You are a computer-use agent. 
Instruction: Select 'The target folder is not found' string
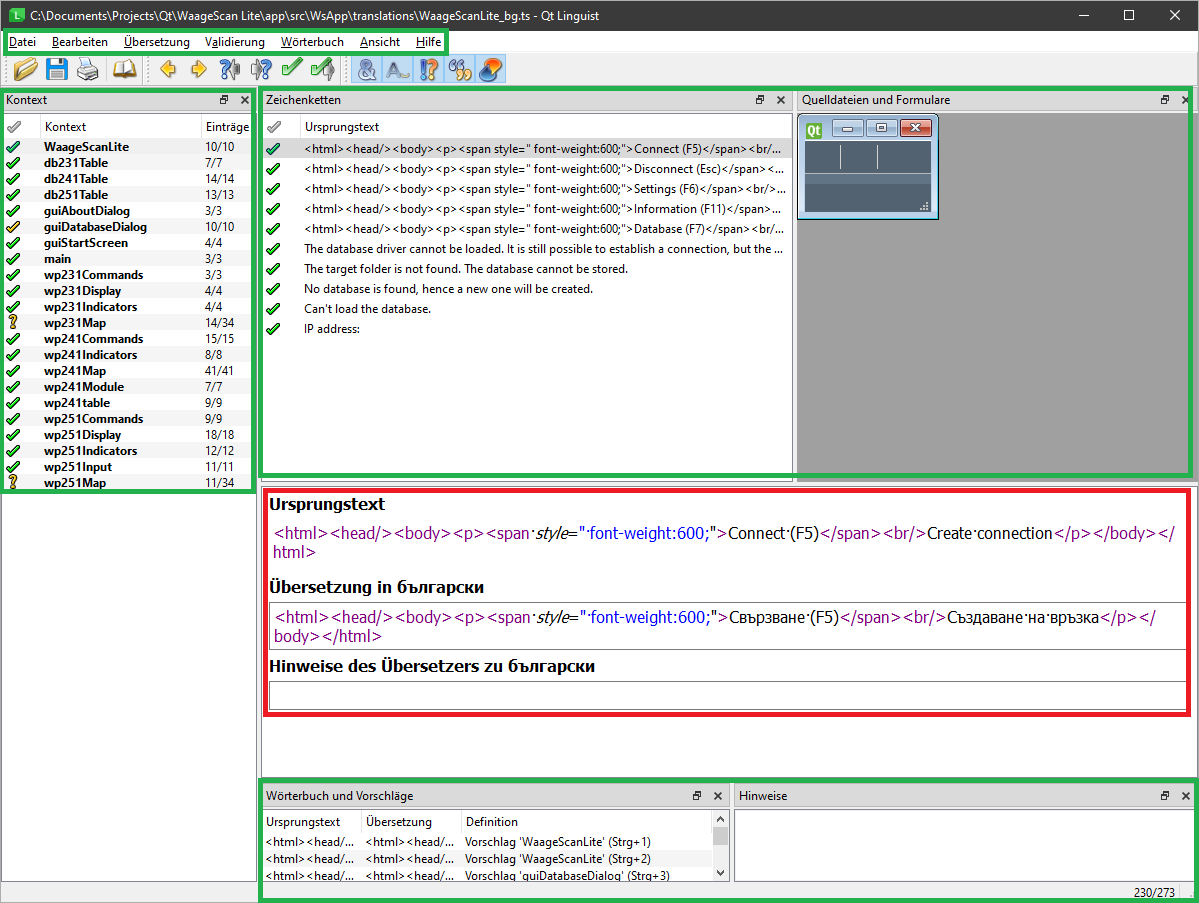pos(527,269)
